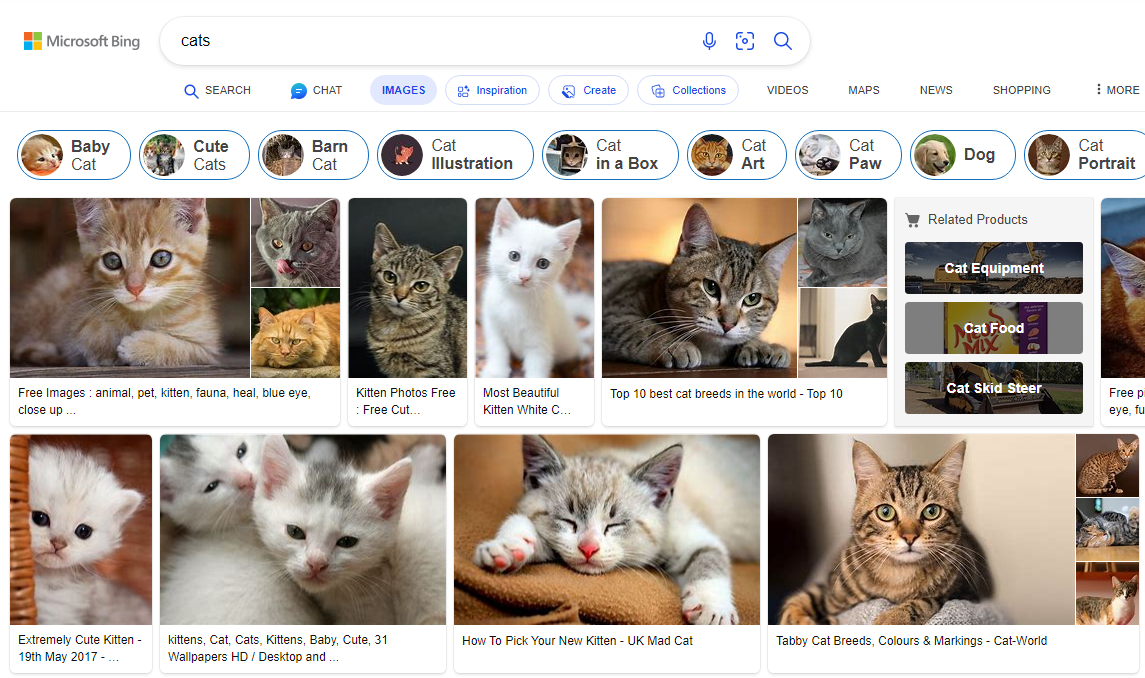Open visual search with the camera icon

coord(745,41)
